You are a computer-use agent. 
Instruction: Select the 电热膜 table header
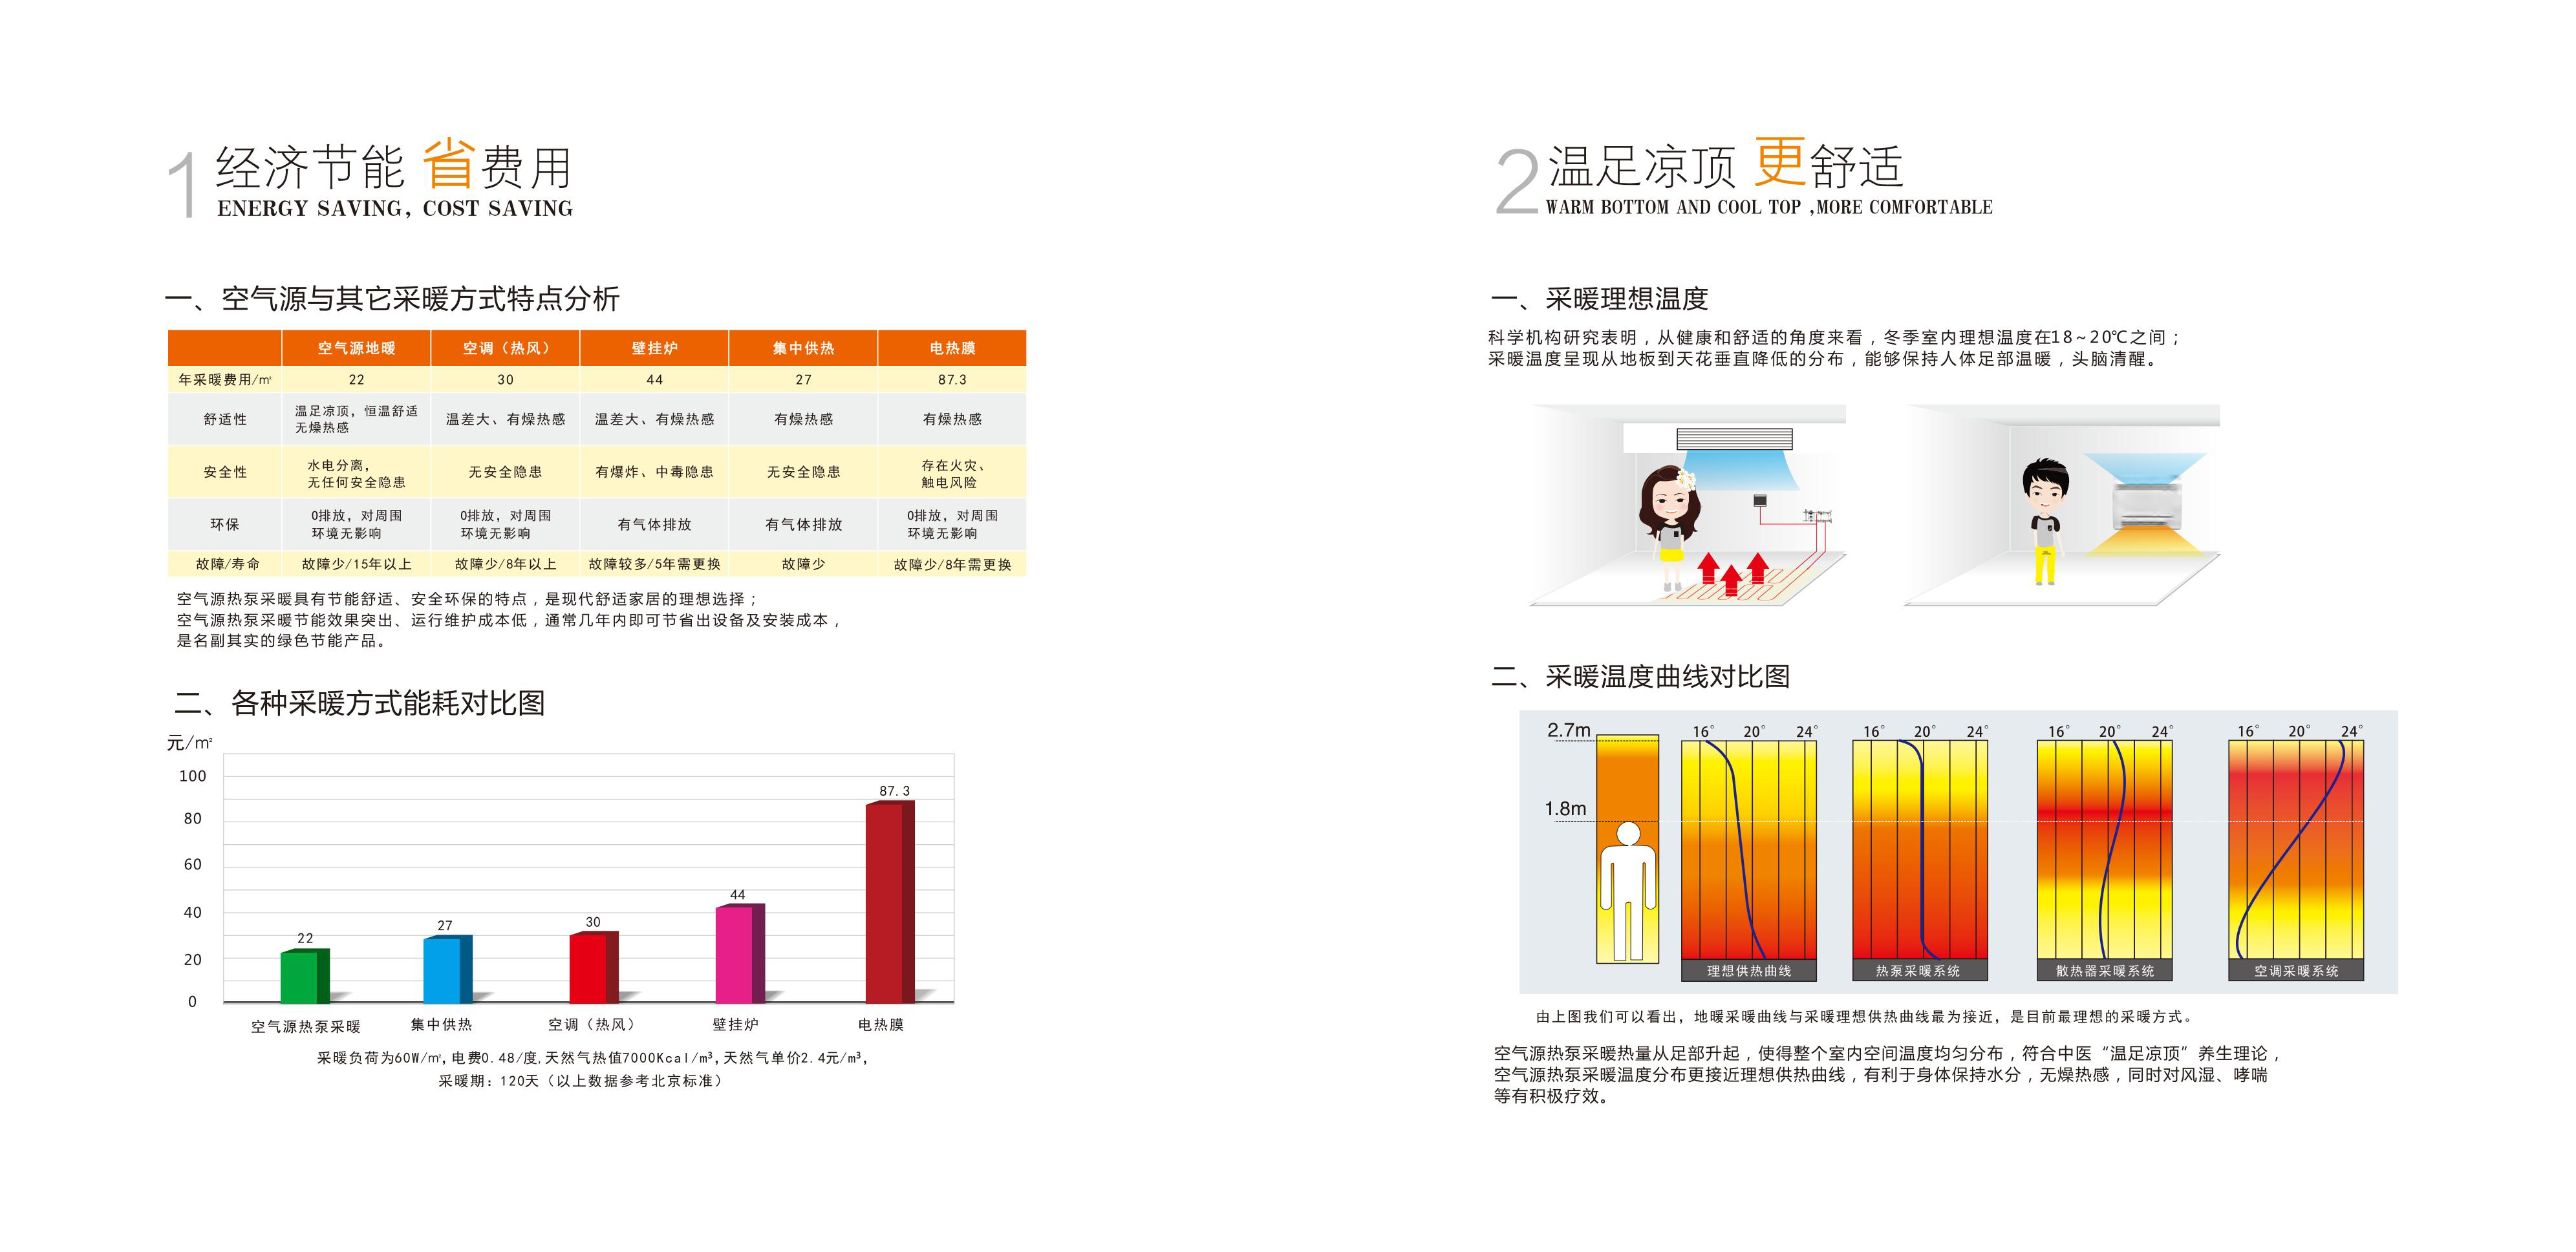[x=952, y=348]
